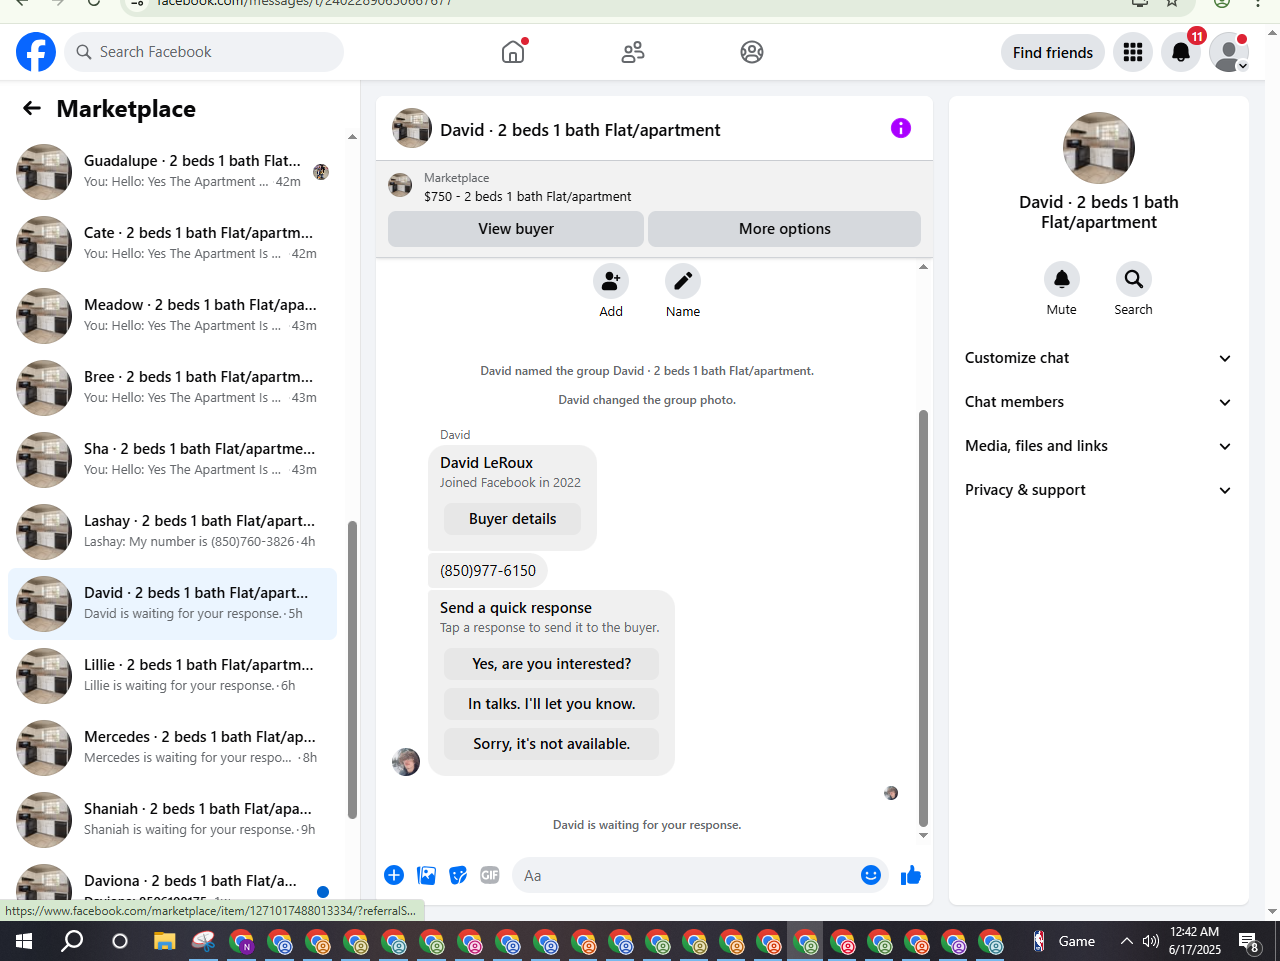Viewport: 1280px width, 961px height.
Task: Send 'Yes, are you interested?' quick response
Action: [x=551, y=664]
